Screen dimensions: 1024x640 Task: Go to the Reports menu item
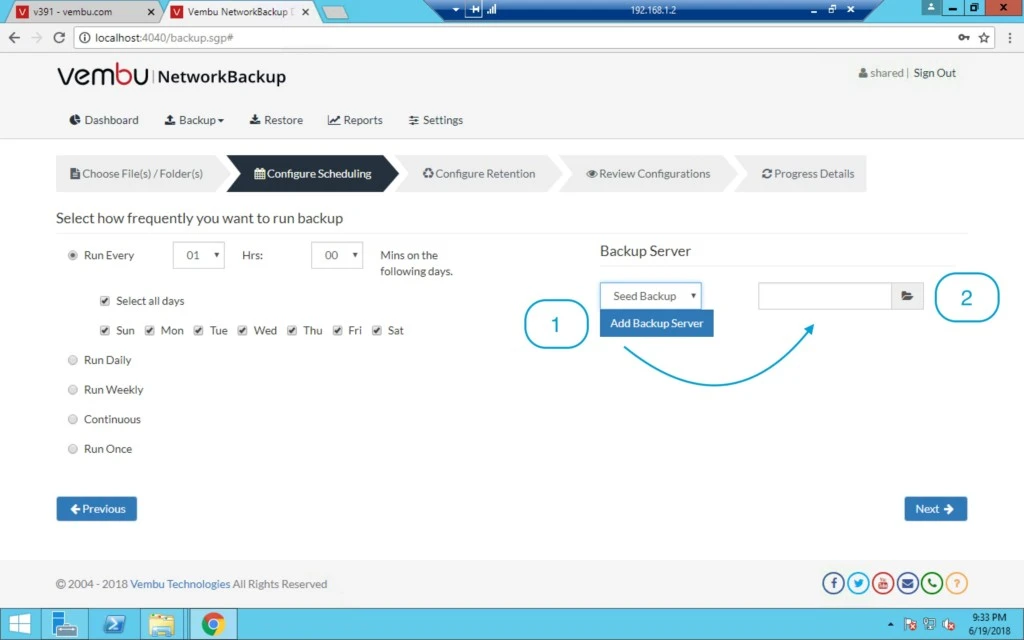(x=355, y=120)
